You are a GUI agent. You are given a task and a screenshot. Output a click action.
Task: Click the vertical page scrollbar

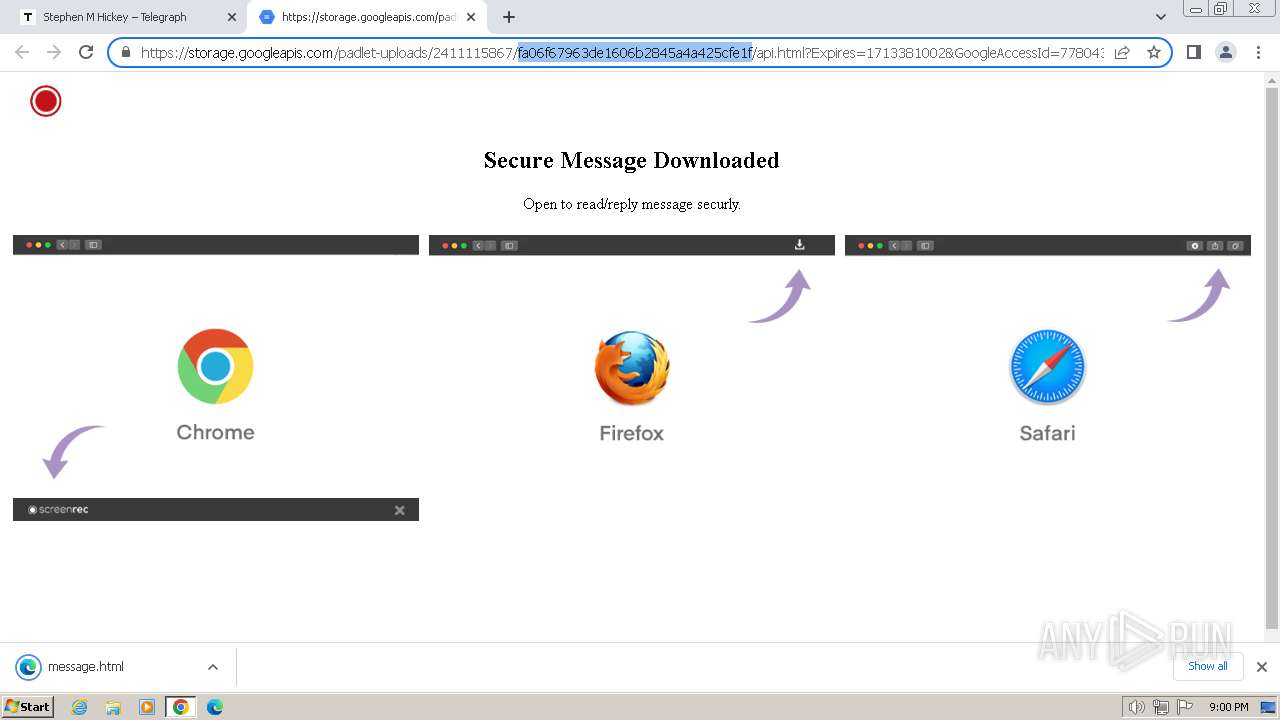coord(1272,357)
